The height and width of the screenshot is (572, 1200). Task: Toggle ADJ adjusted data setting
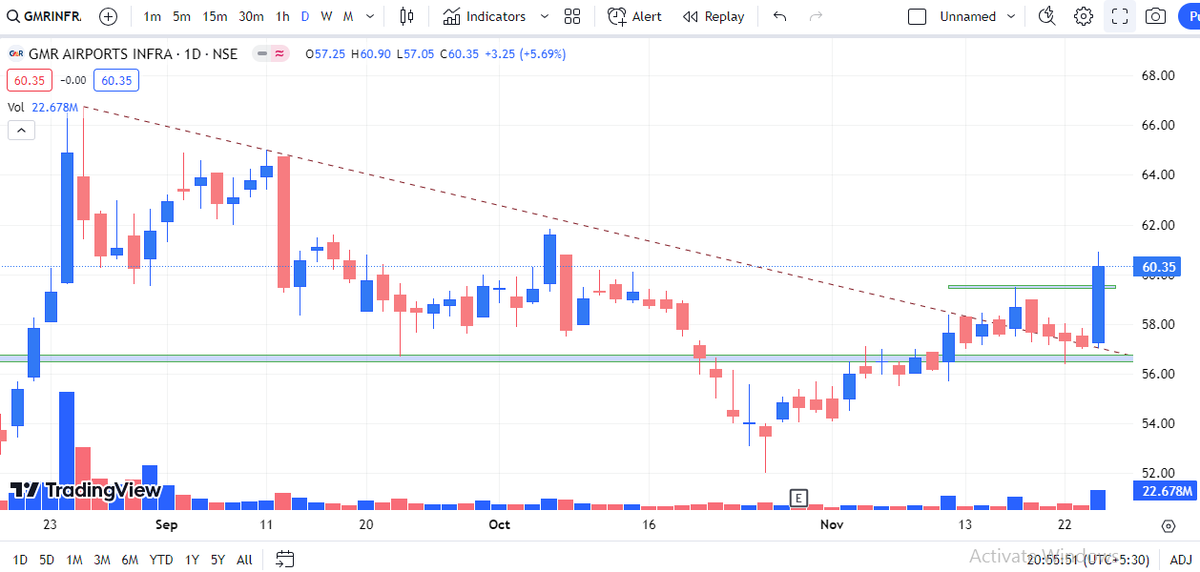pos(1180,559)
